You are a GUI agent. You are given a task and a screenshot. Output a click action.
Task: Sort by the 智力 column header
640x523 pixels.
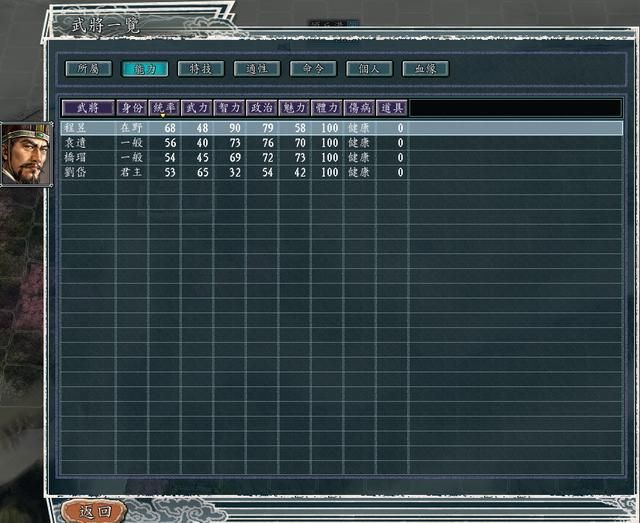point(229,108)
